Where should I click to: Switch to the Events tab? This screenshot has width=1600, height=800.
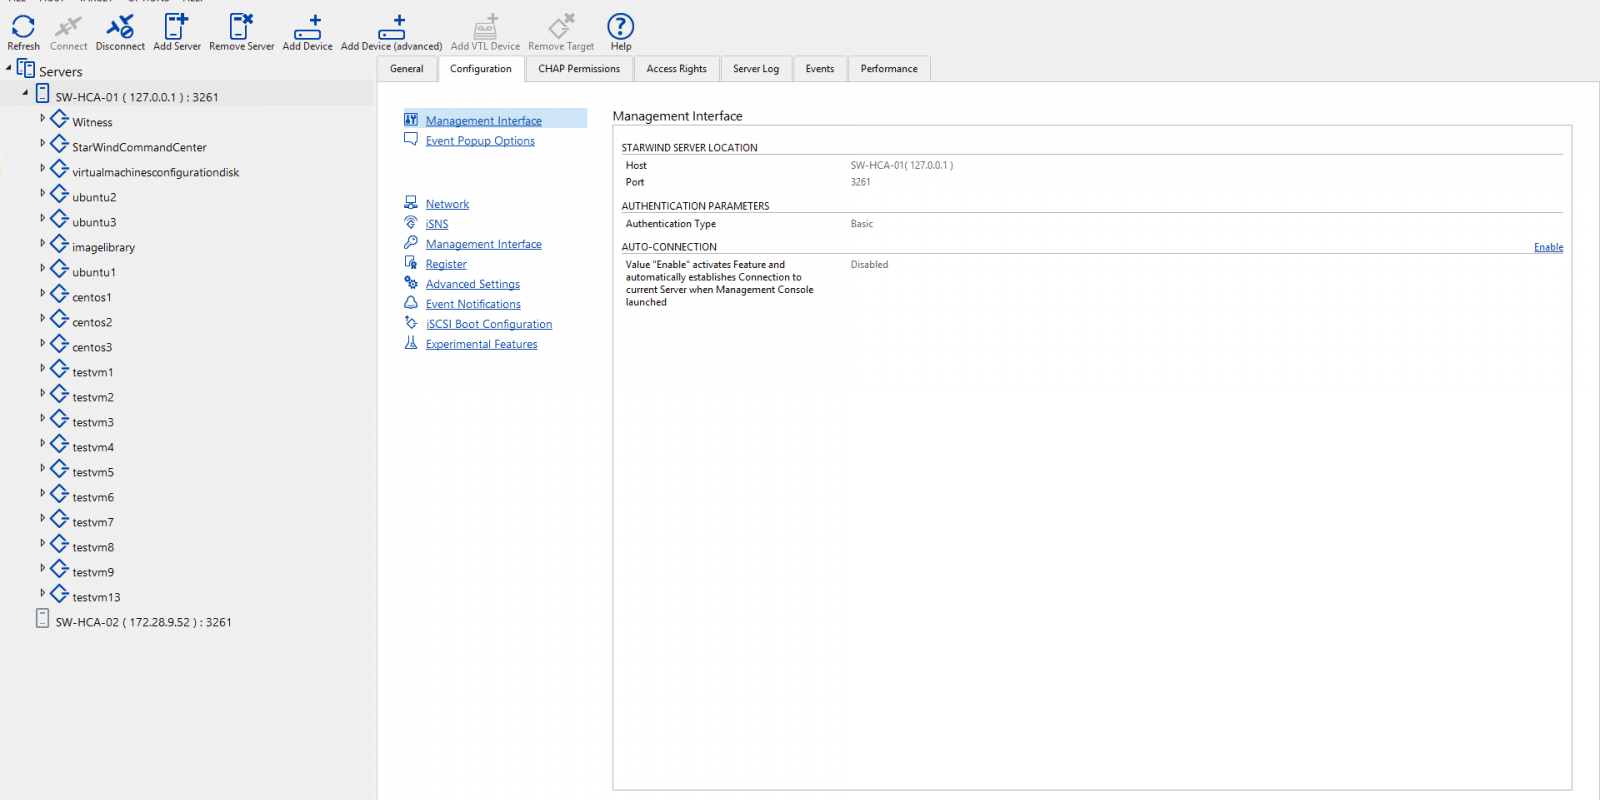click(820, 69)
